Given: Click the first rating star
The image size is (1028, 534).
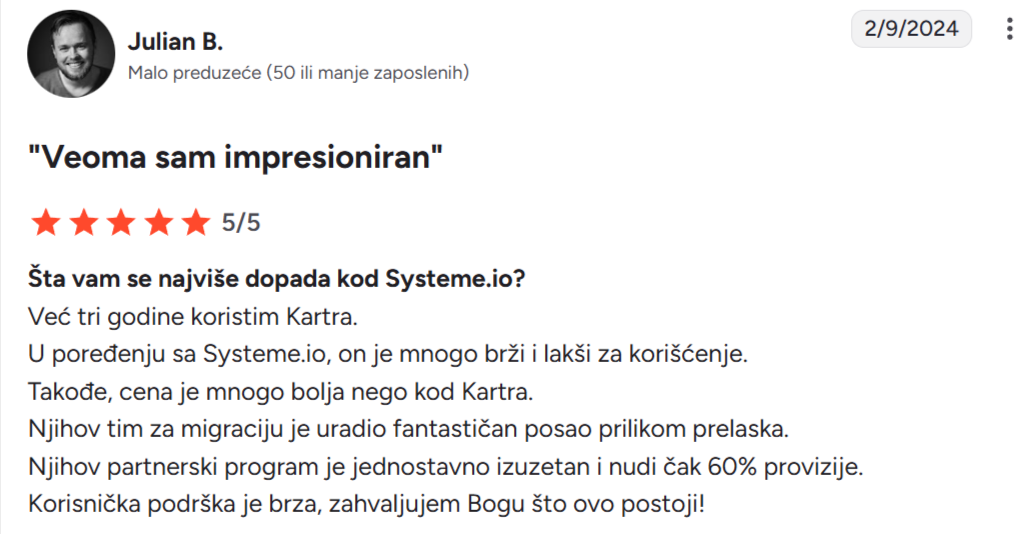Looking at the screenshot, I should (46, 222).
